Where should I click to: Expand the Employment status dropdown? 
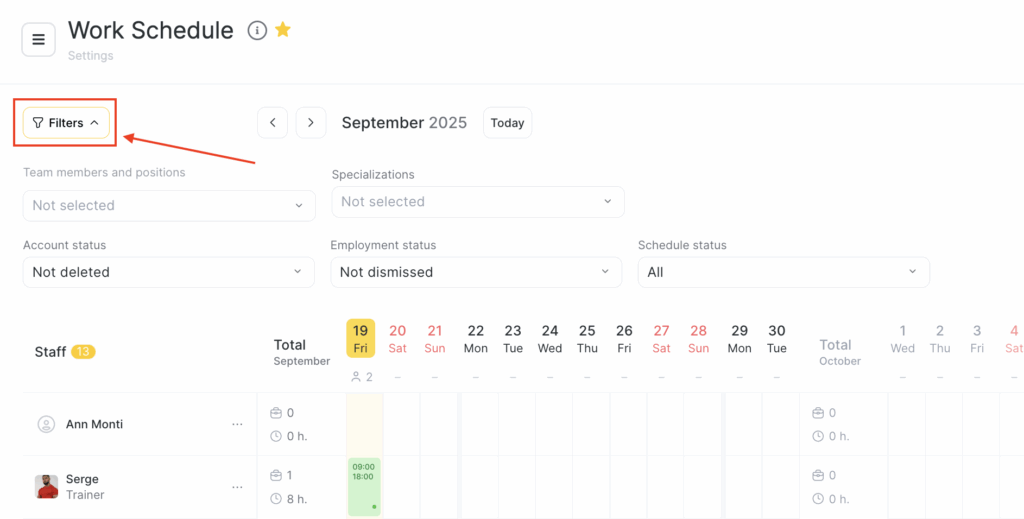point(476,272)
